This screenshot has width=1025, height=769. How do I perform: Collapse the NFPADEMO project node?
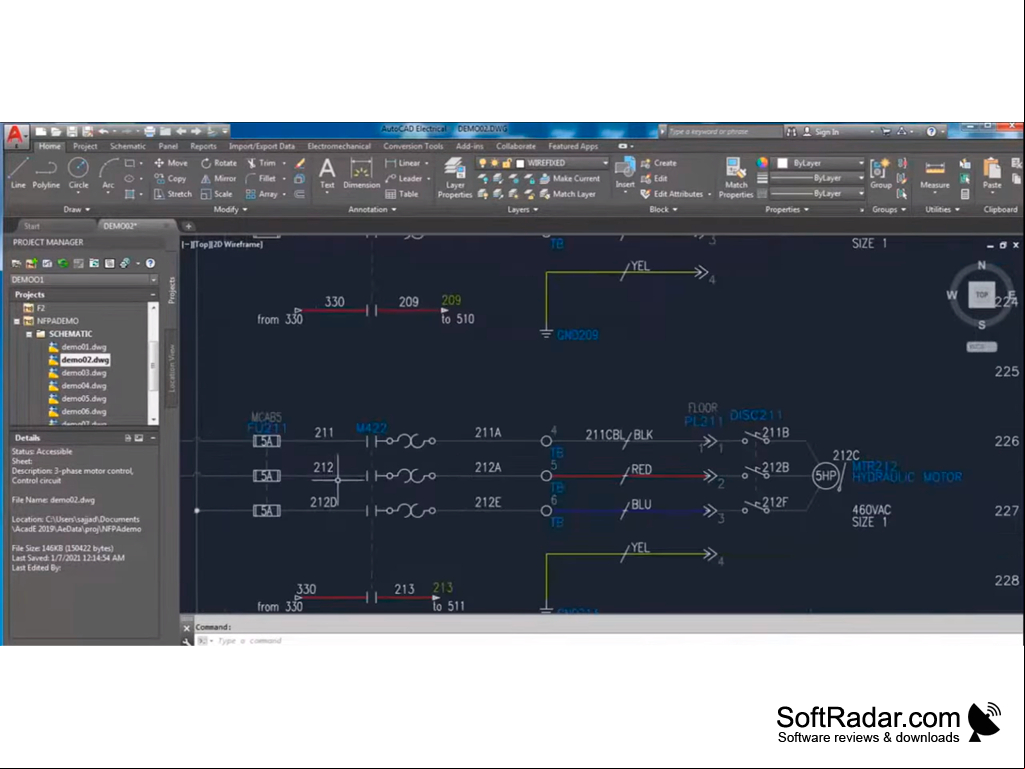pyautogui.click(x=17, y=321)
